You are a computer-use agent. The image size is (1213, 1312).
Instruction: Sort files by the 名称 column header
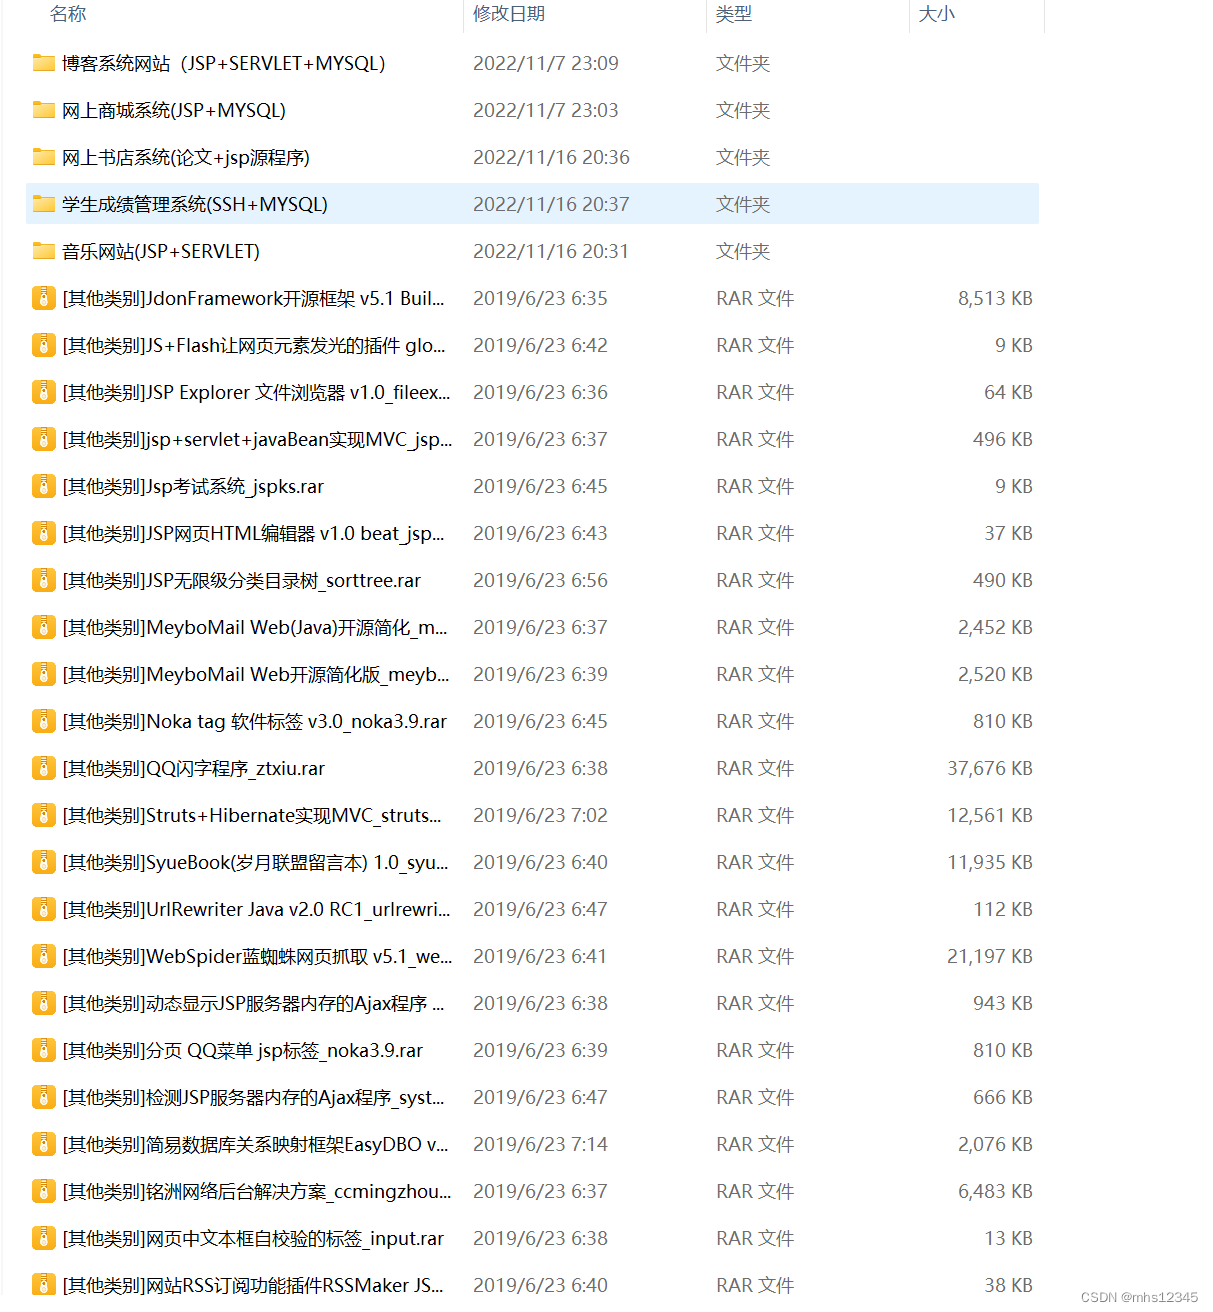coord(68,14)
